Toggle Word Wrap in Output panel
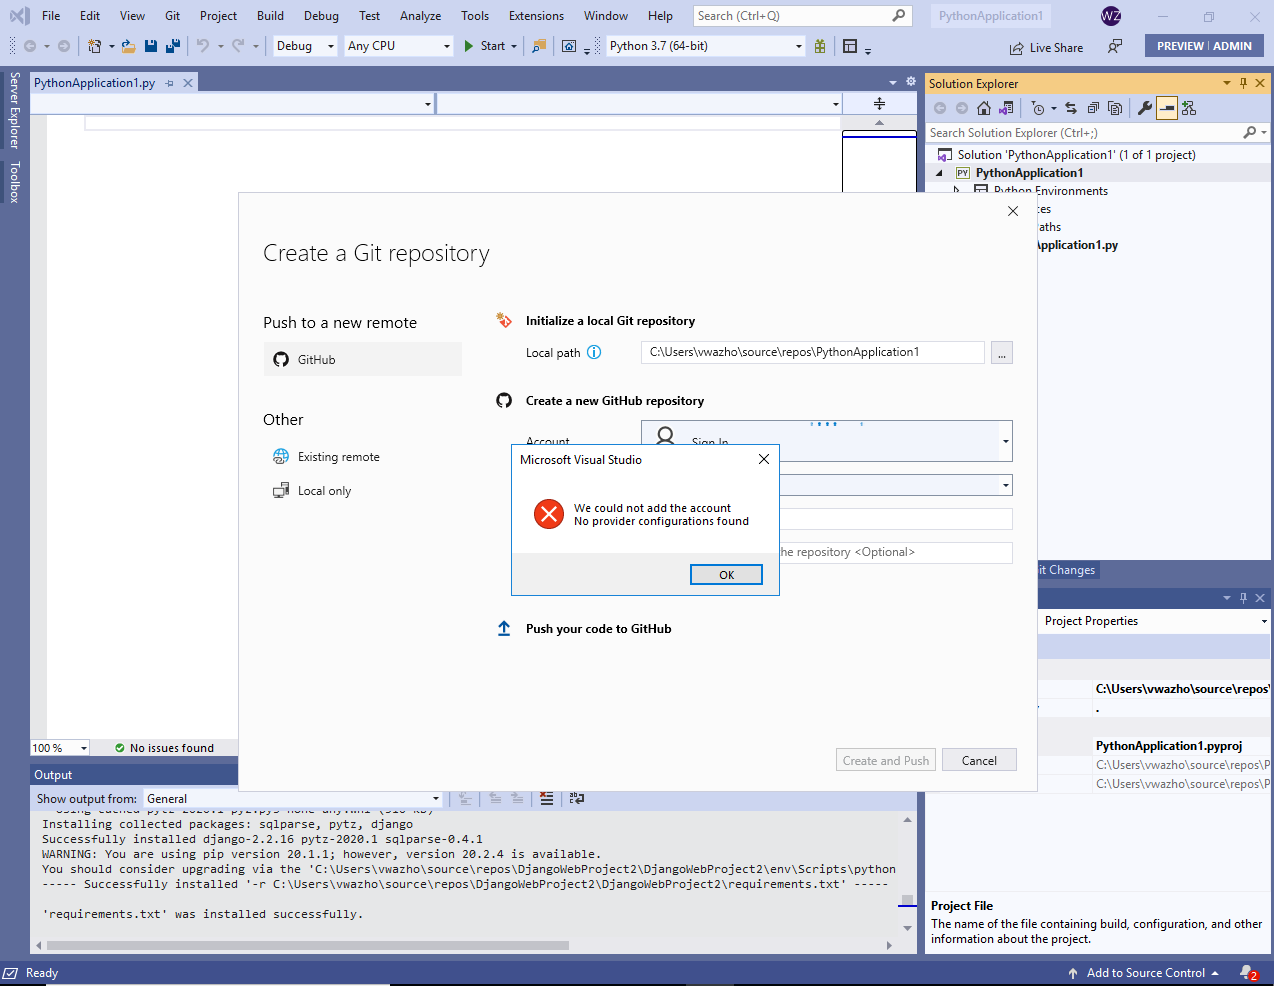Image resolution: width=1274 pixels, height=986 pixels. click(x=577, y=799)
